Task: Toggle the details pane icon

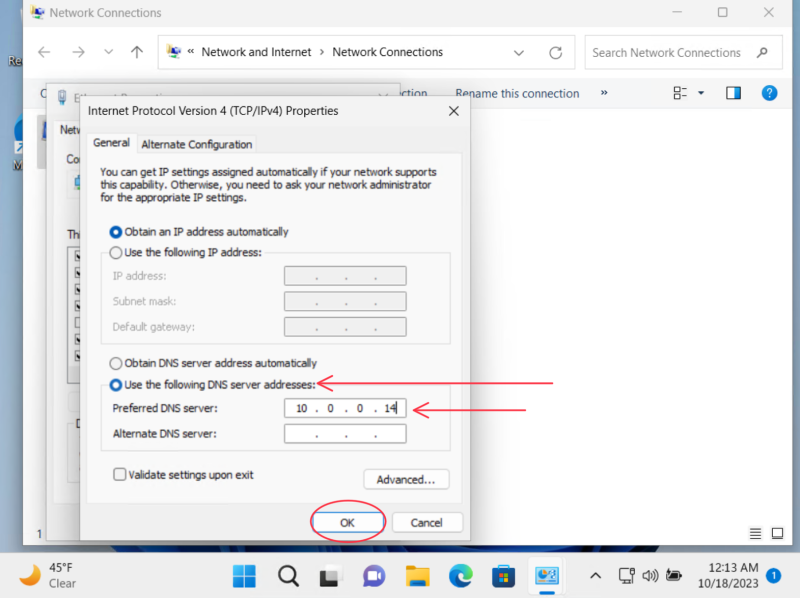Action: 733,93
